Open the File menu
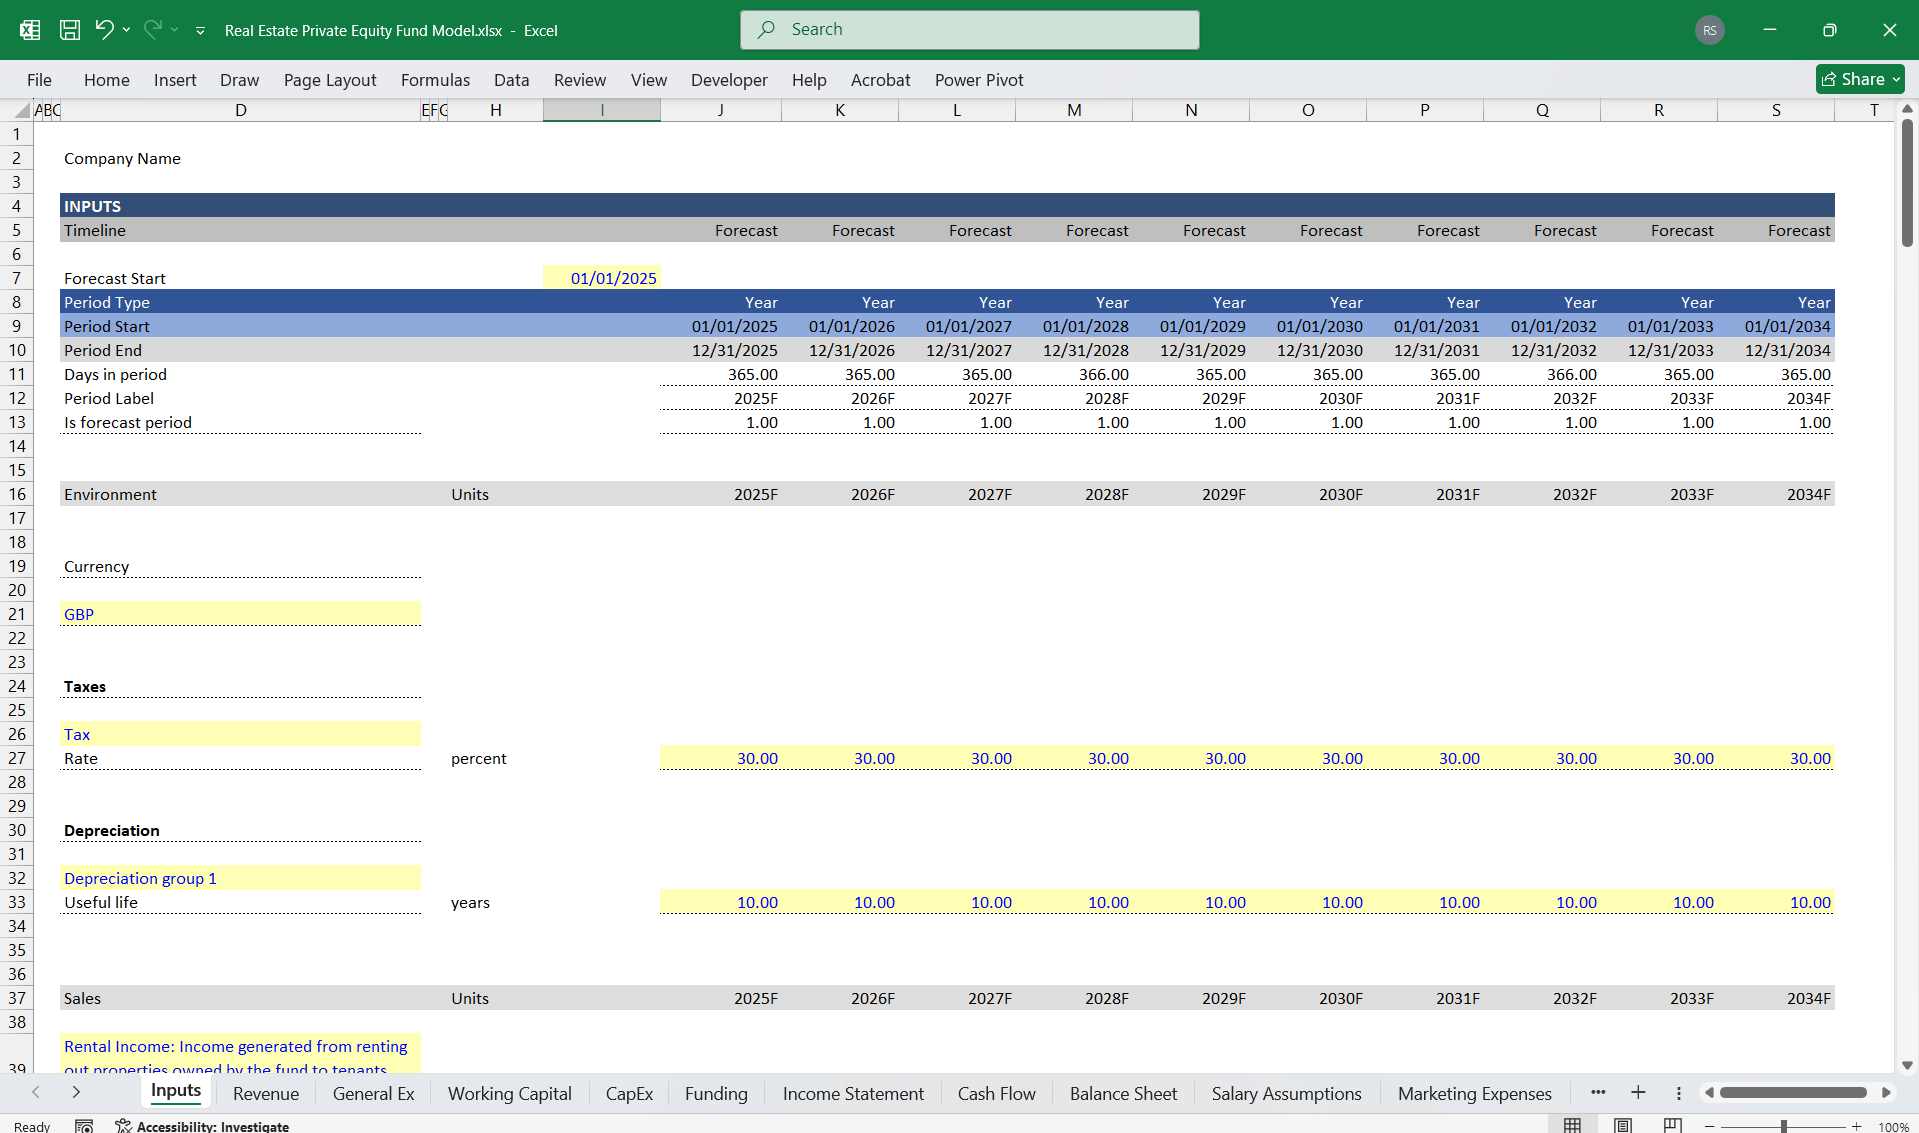This screenshot has height=1133, width=1919. (x=39, y=80)
